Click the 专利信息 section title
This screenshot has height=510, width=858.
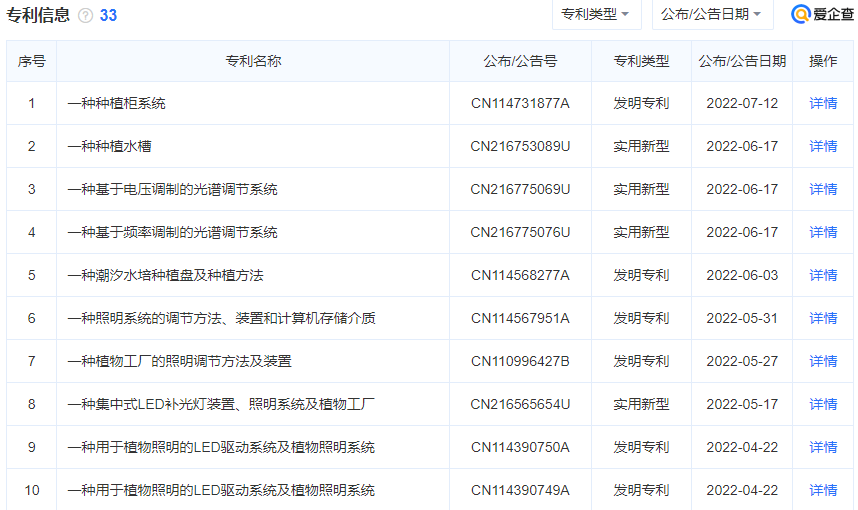pyautogui.click(x=38, y=15)
